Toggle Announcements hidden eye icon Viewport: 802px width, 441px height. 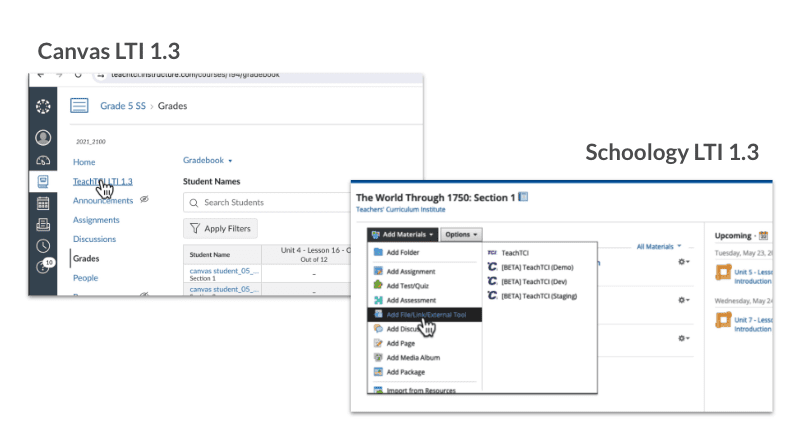(144, 200)
